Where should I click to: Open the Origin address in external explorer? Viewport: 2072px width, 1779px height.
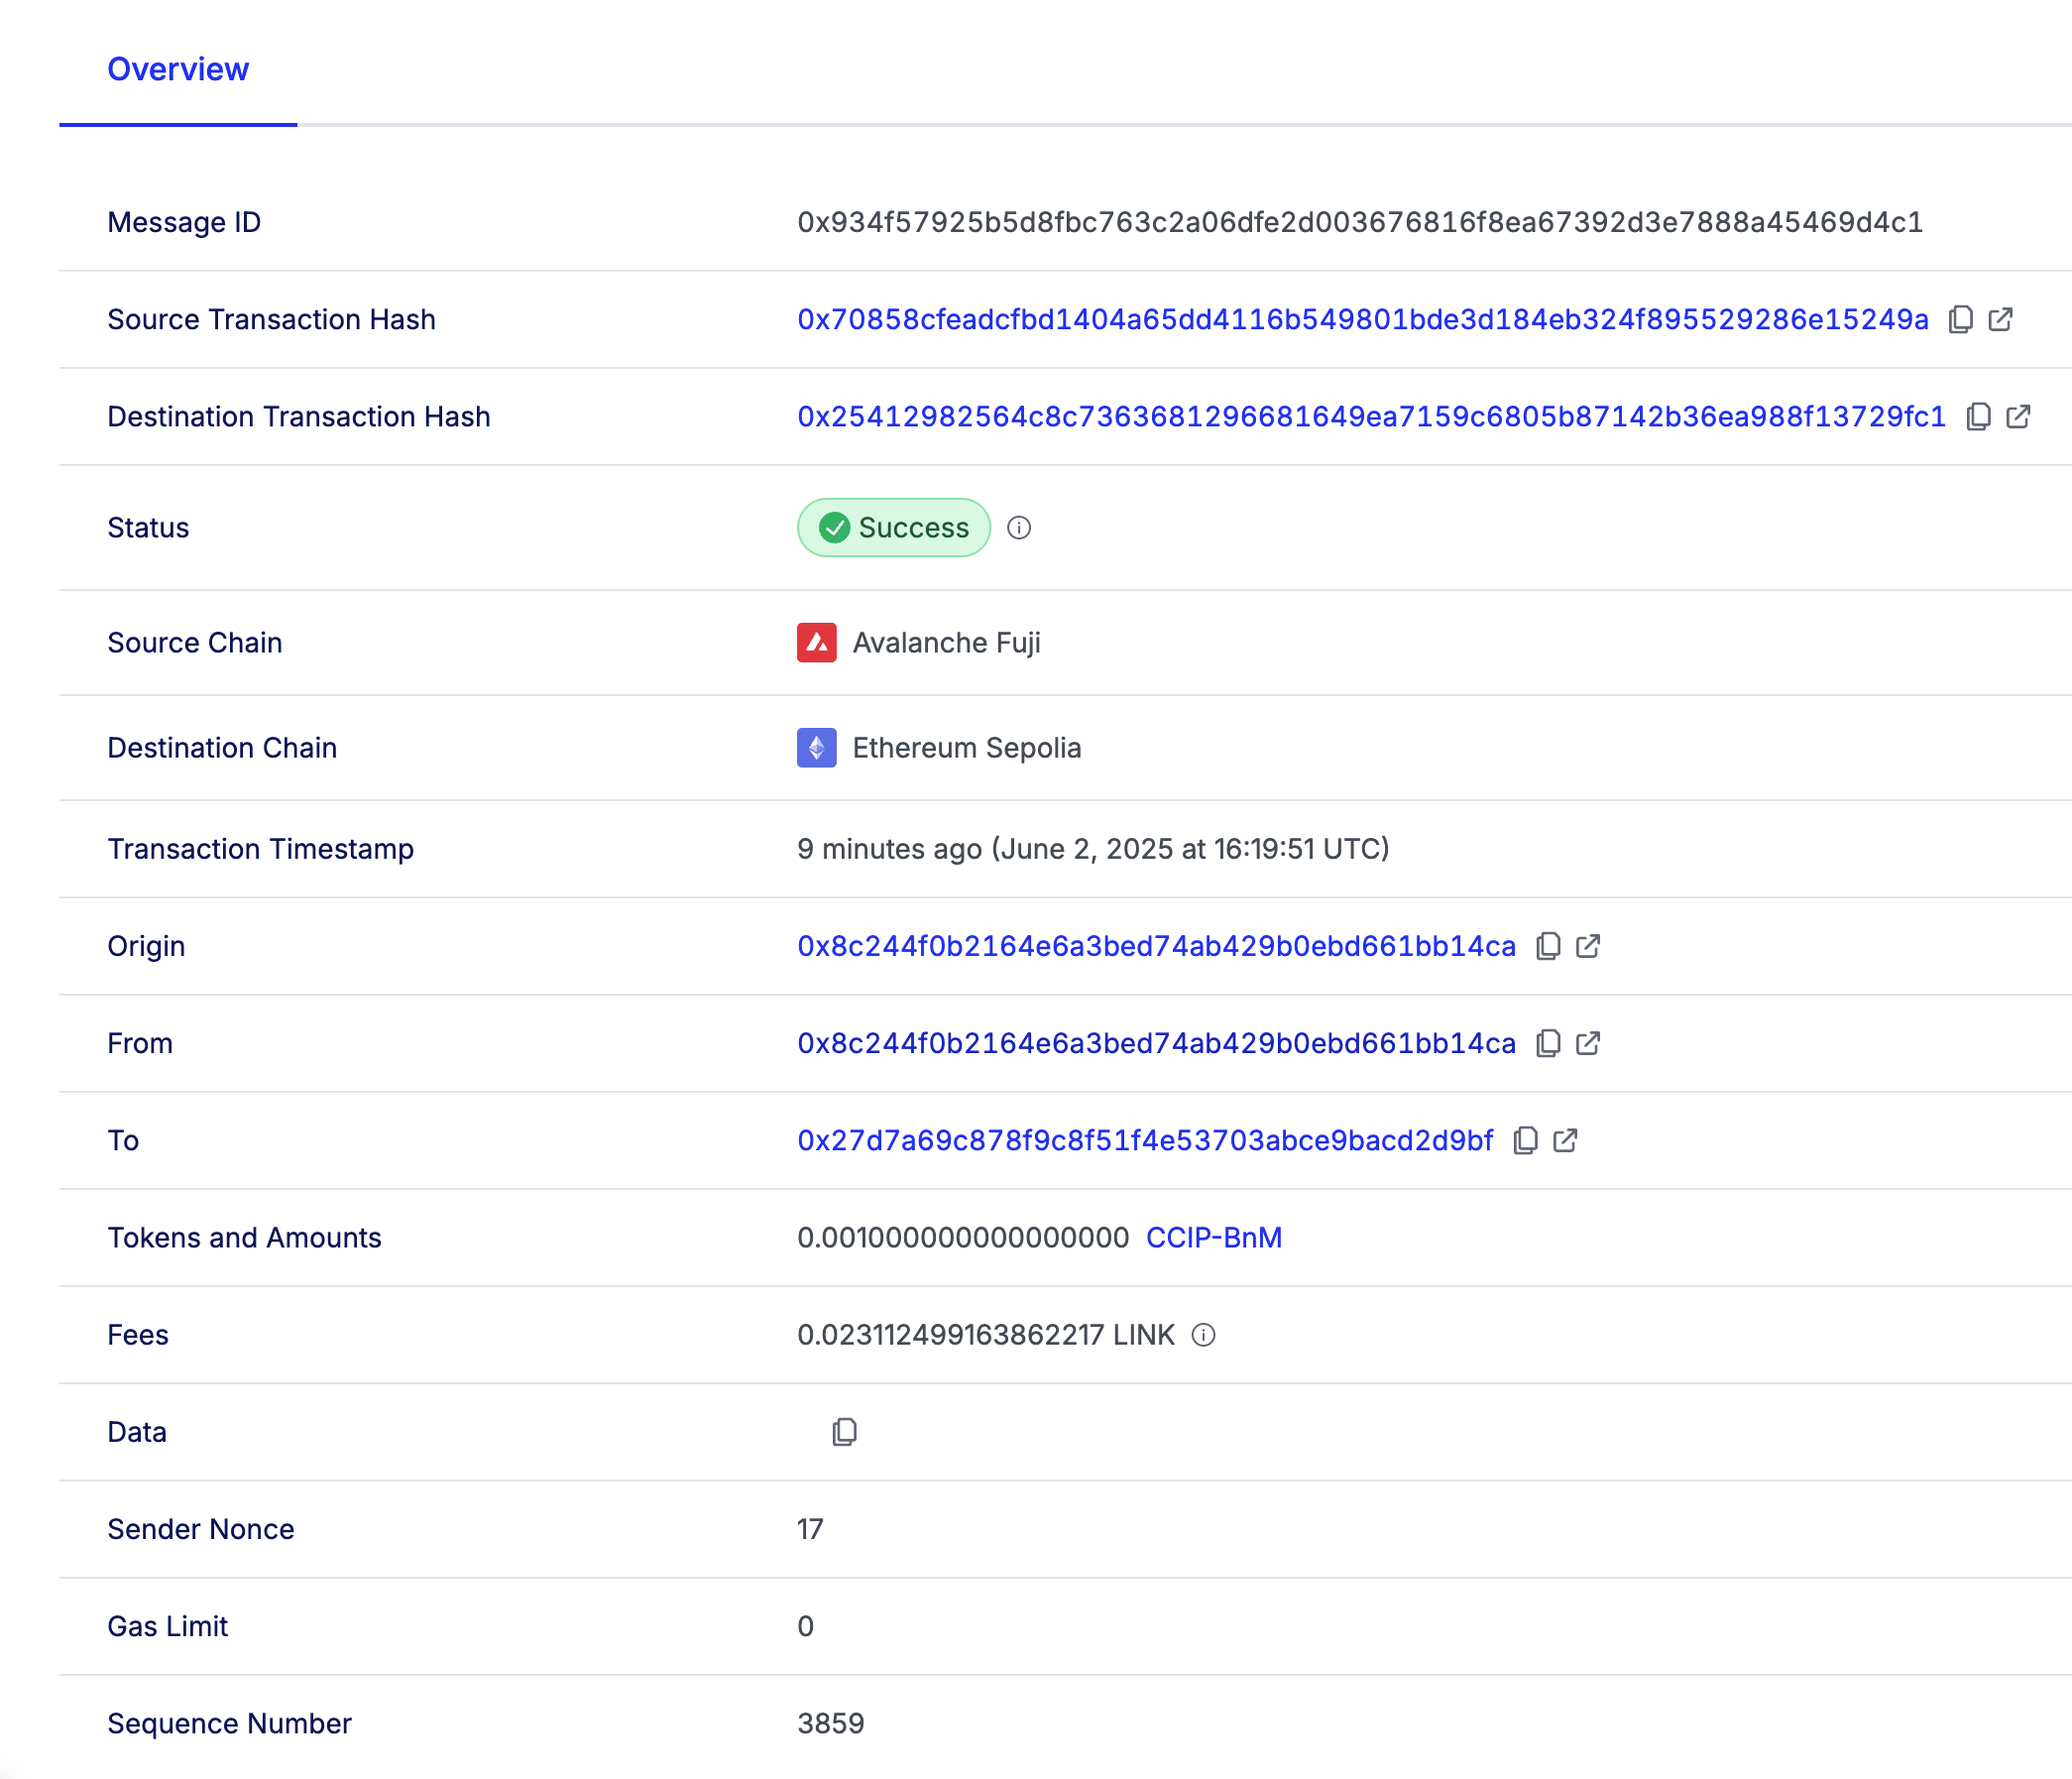(x=1589, y=945)
